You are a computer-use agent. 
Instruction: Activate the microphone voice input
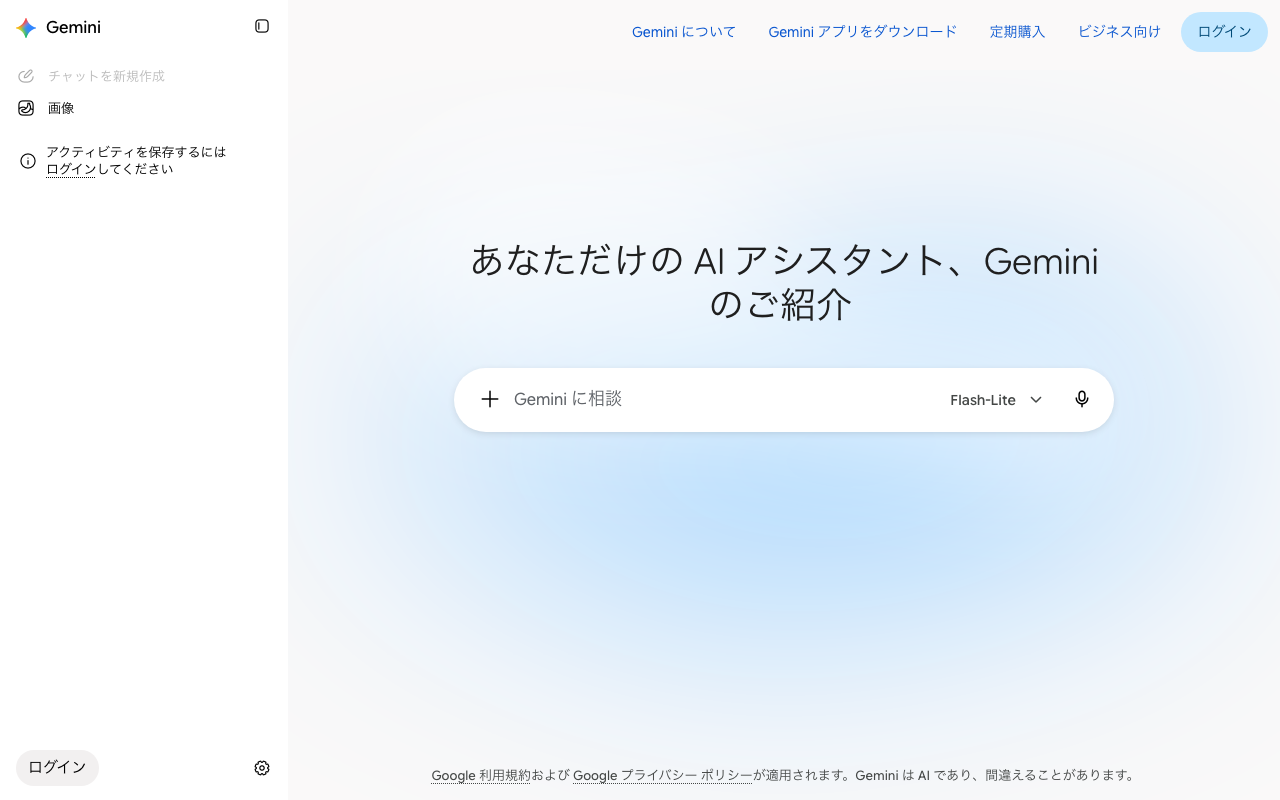[1082, 400]
